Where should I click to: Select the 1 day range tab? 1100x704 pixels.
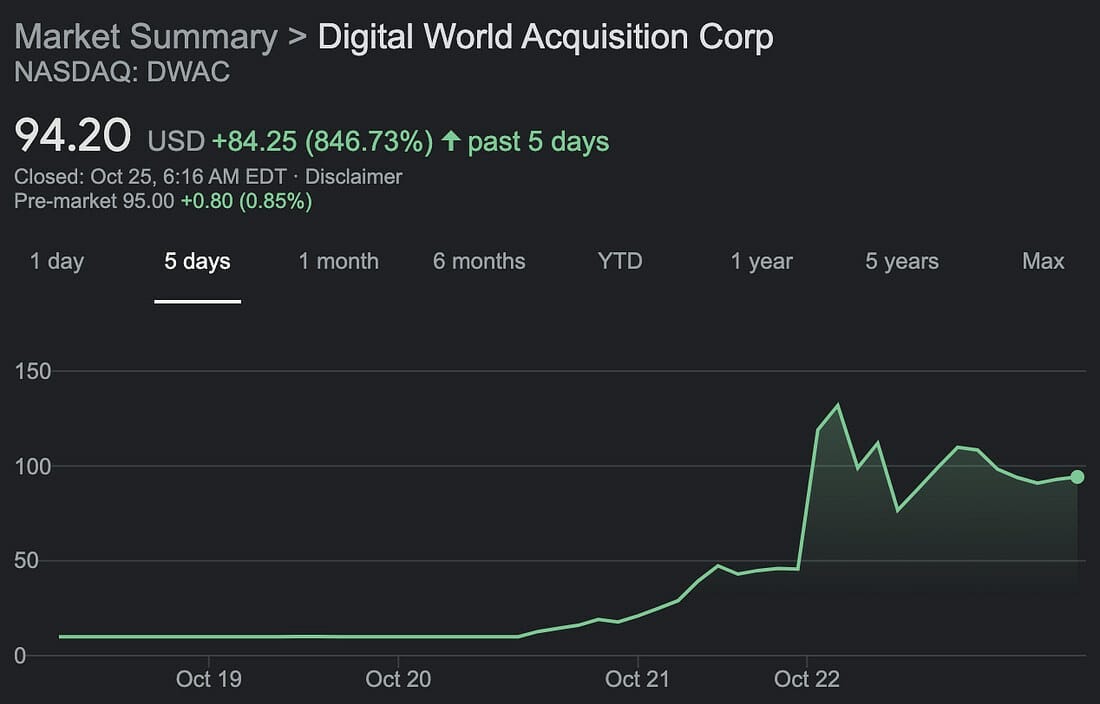[57, 262]
